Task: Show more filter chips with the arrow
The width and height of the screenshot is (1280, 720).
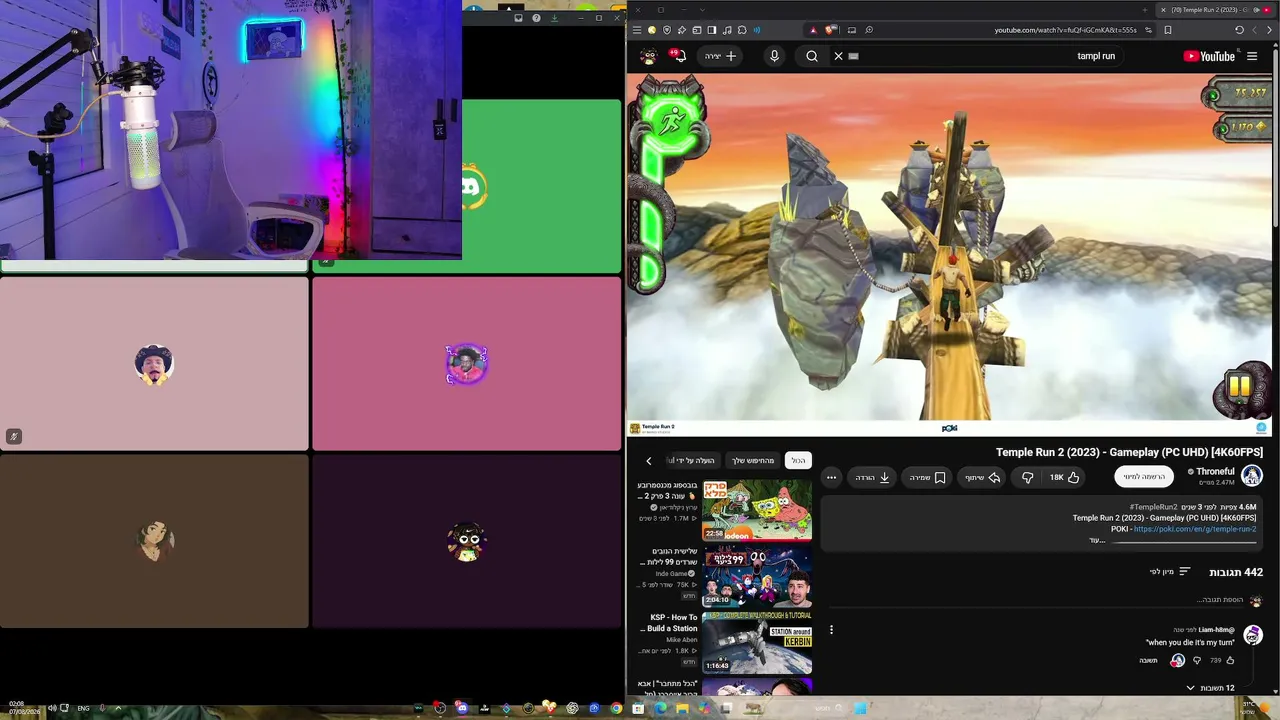Action: click(x=648, y=461)
